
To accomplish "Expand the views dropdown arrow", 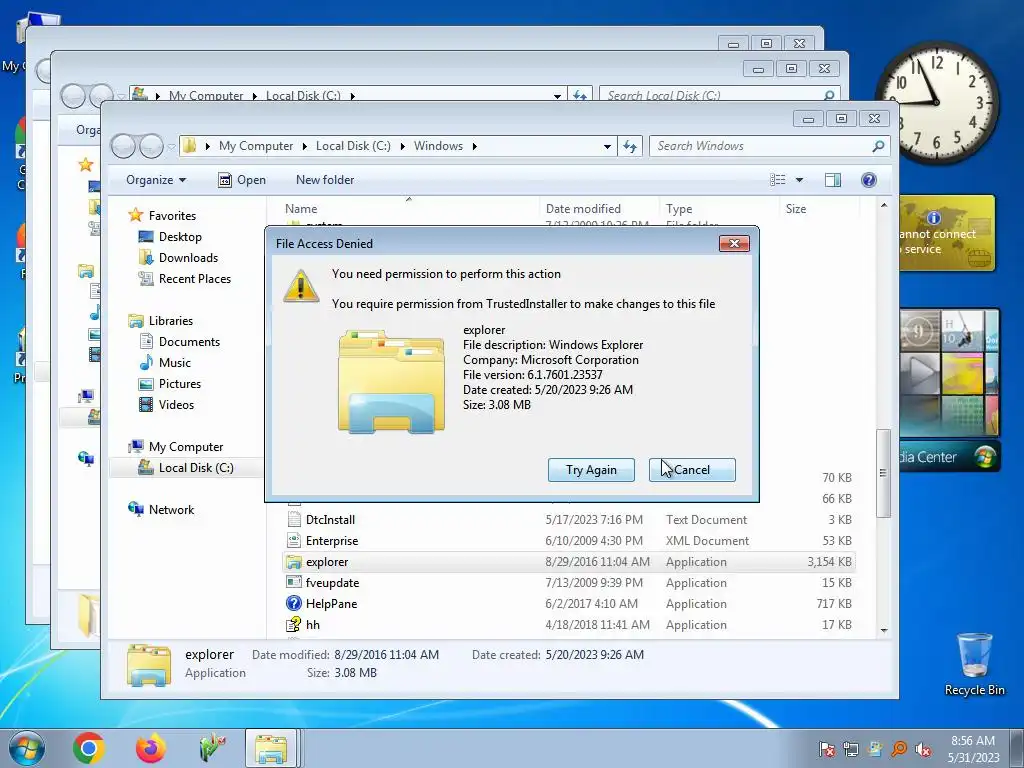I will pyautogui.click(x=799, y=180).
